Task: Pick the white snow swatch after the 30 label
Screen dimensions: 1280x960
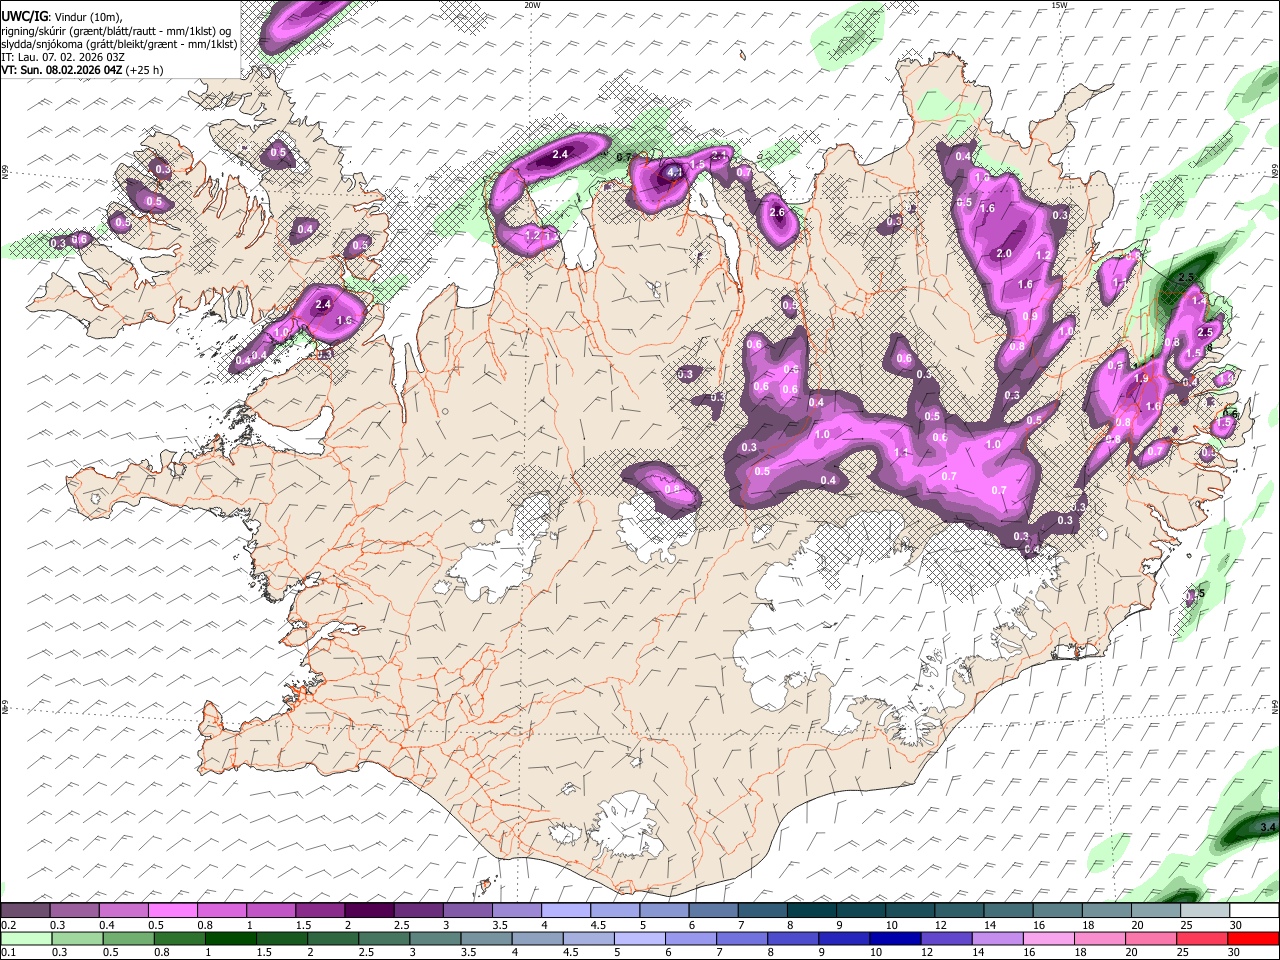Action: click(x=1254, y=911)
